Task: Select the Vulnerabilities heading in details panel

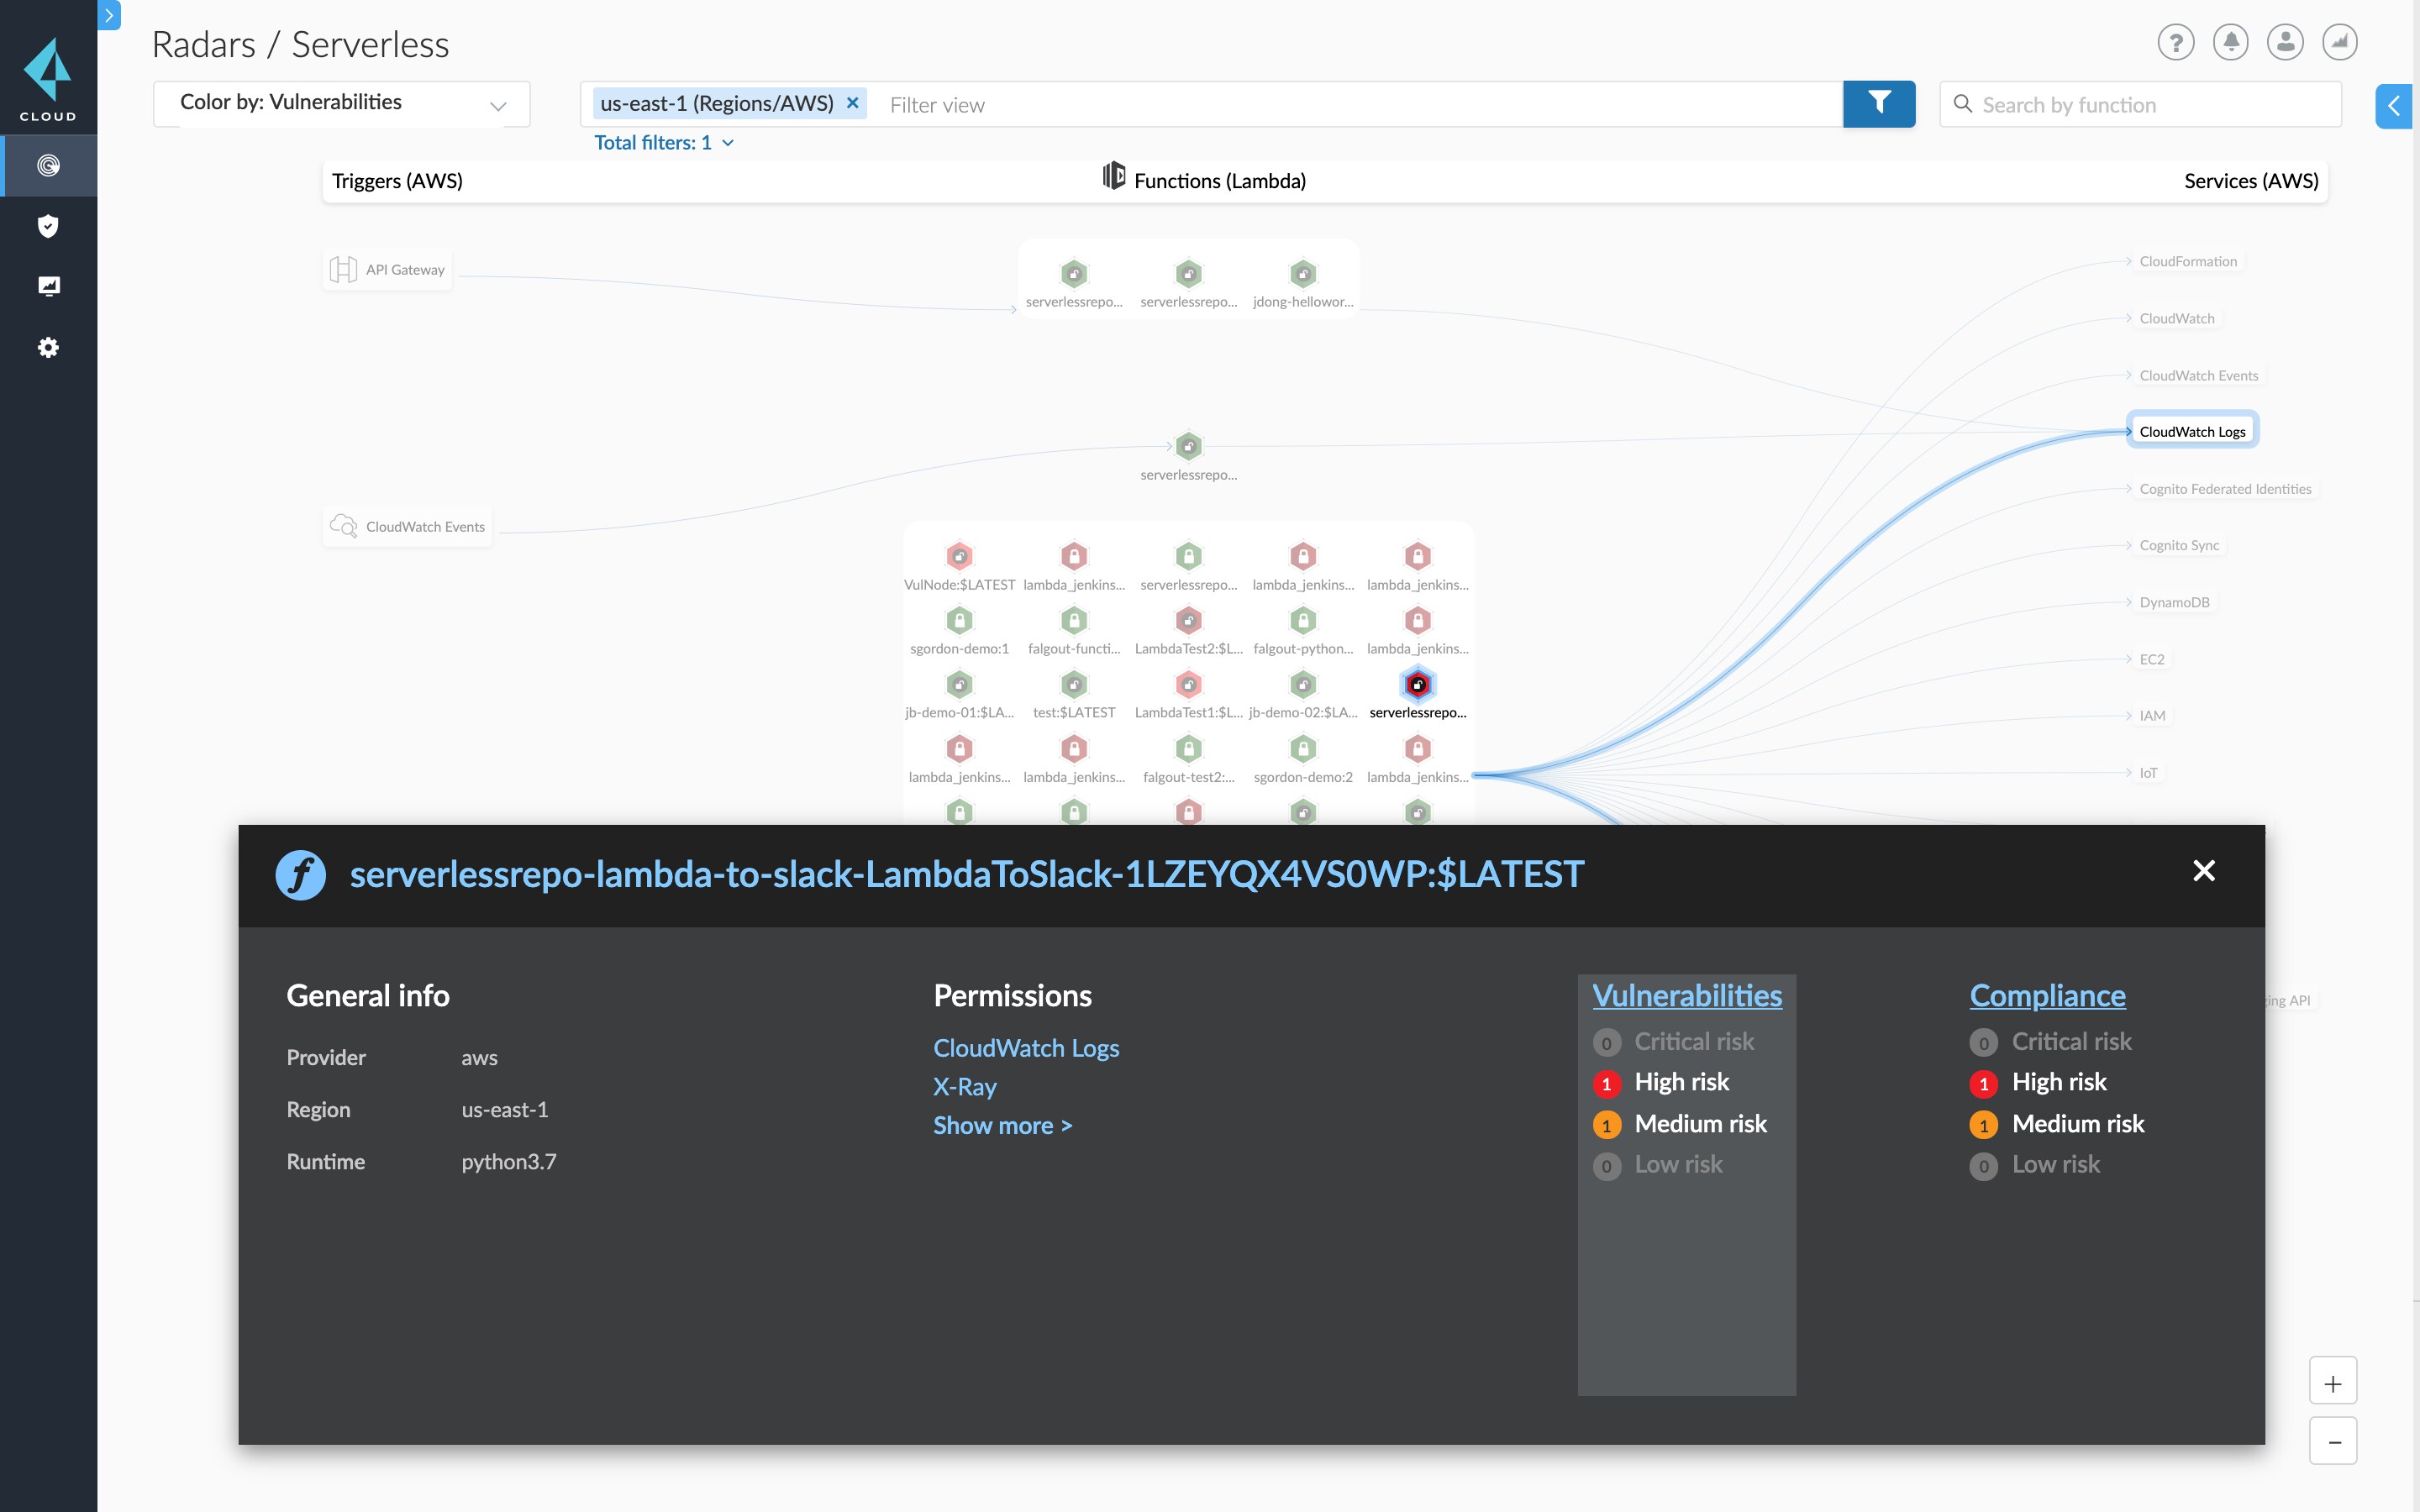Action: point(1687,995)
